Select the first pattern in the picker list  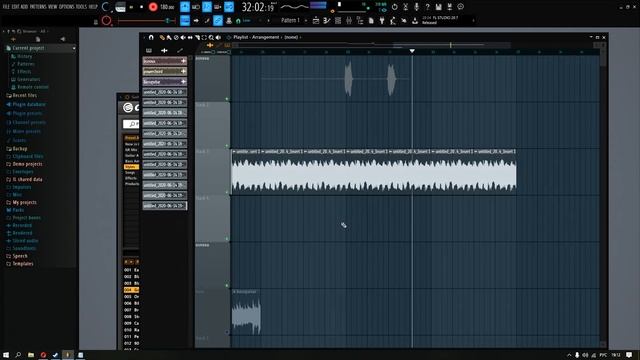(x=164, y=61)
